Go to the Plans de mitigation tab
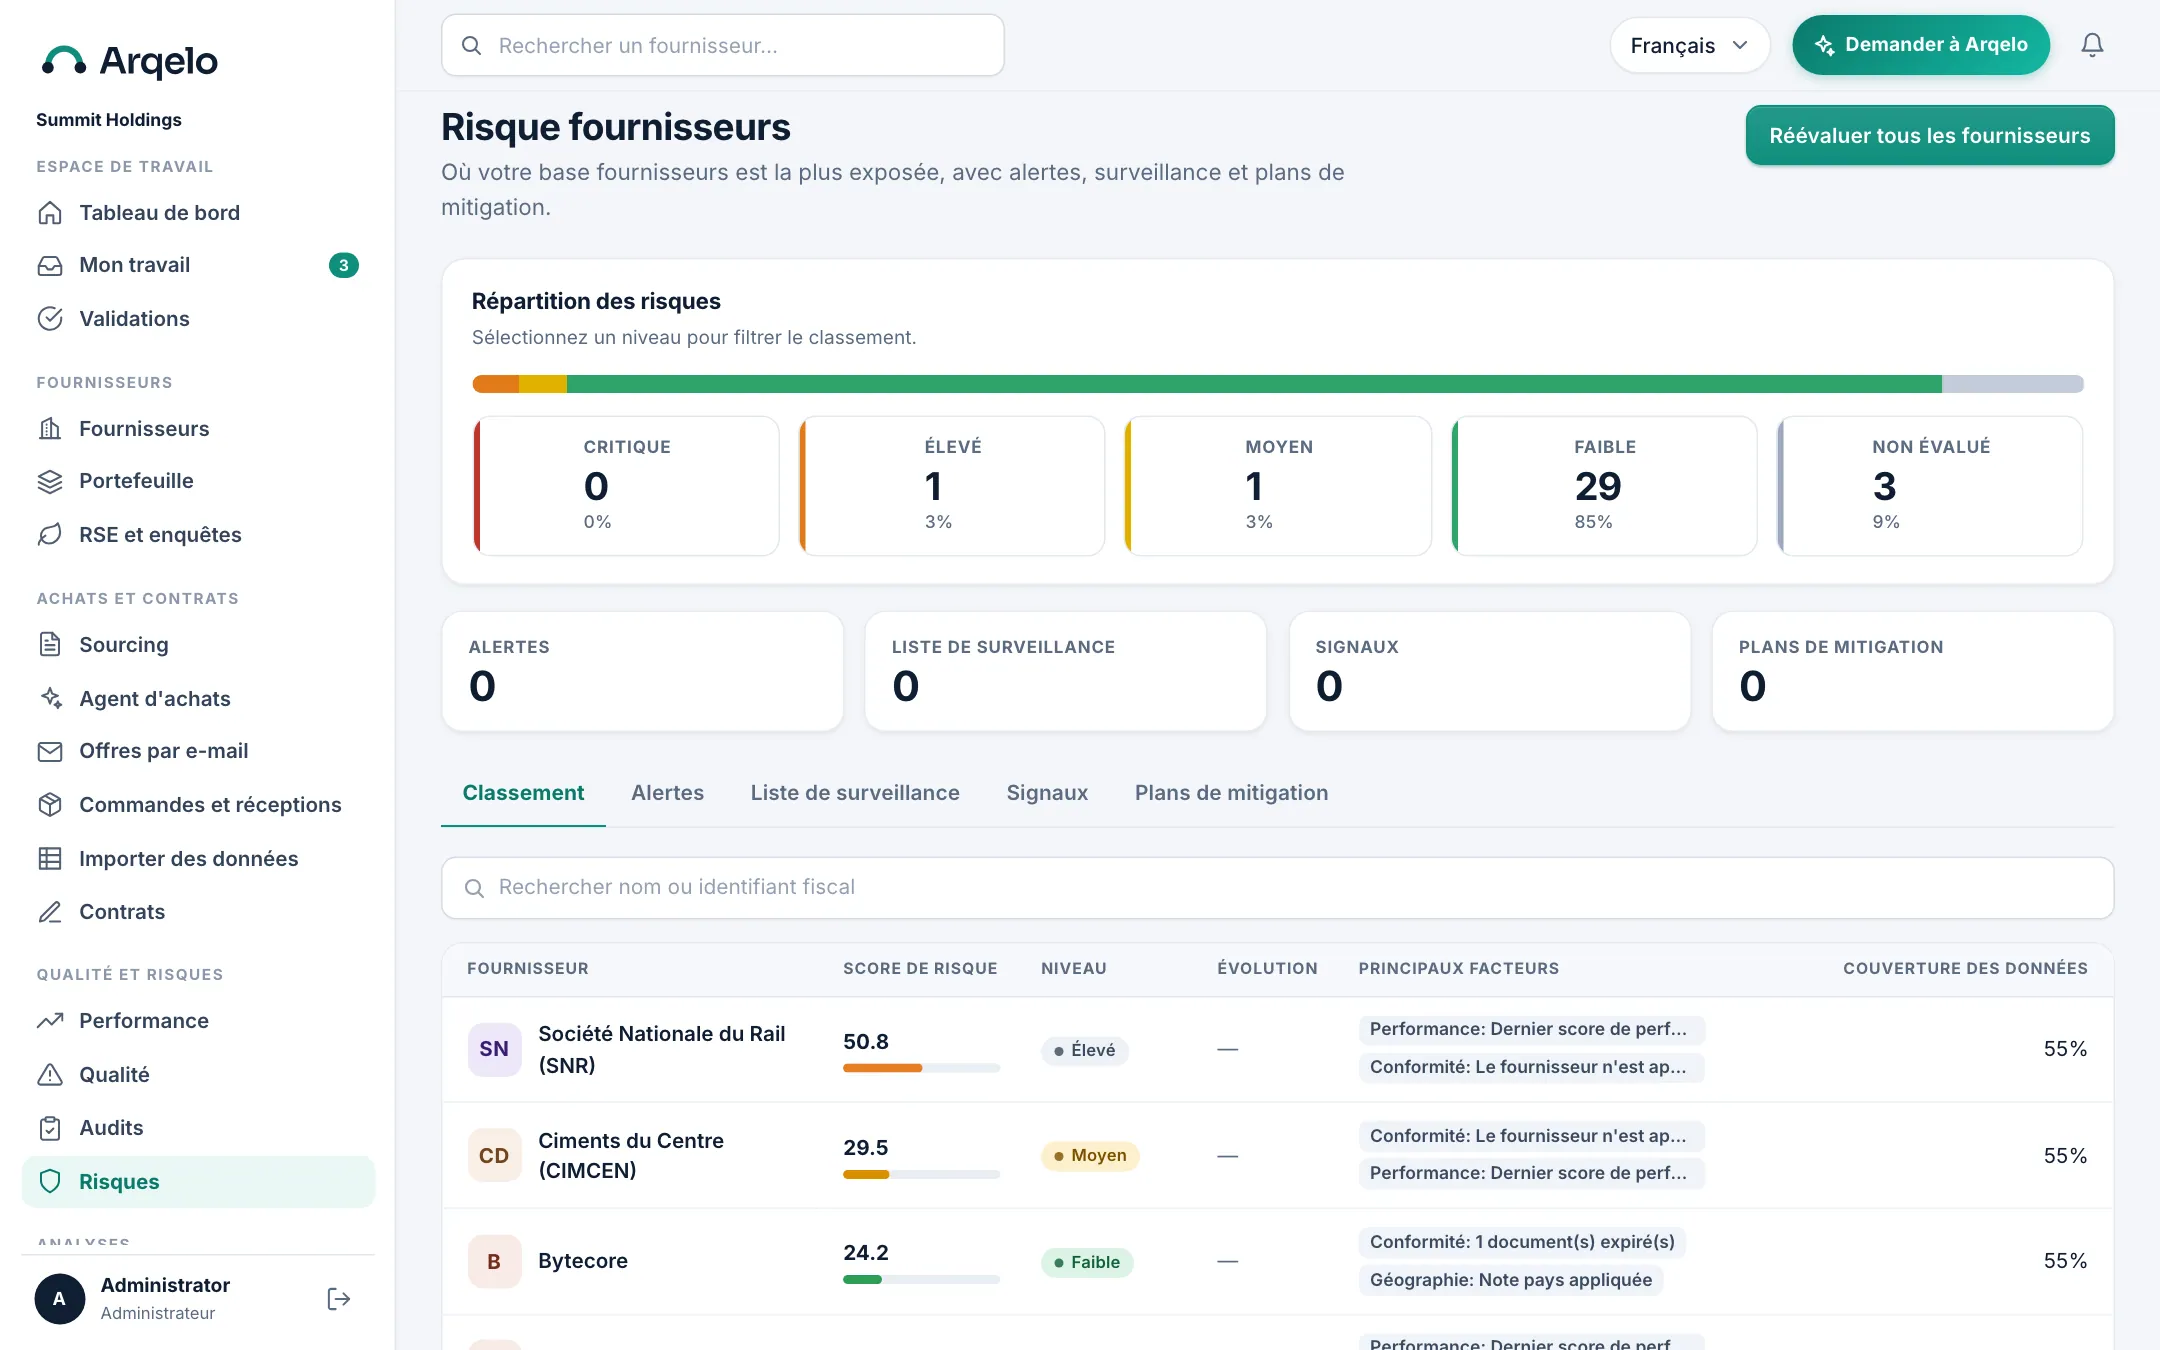 coord(1231,793)
